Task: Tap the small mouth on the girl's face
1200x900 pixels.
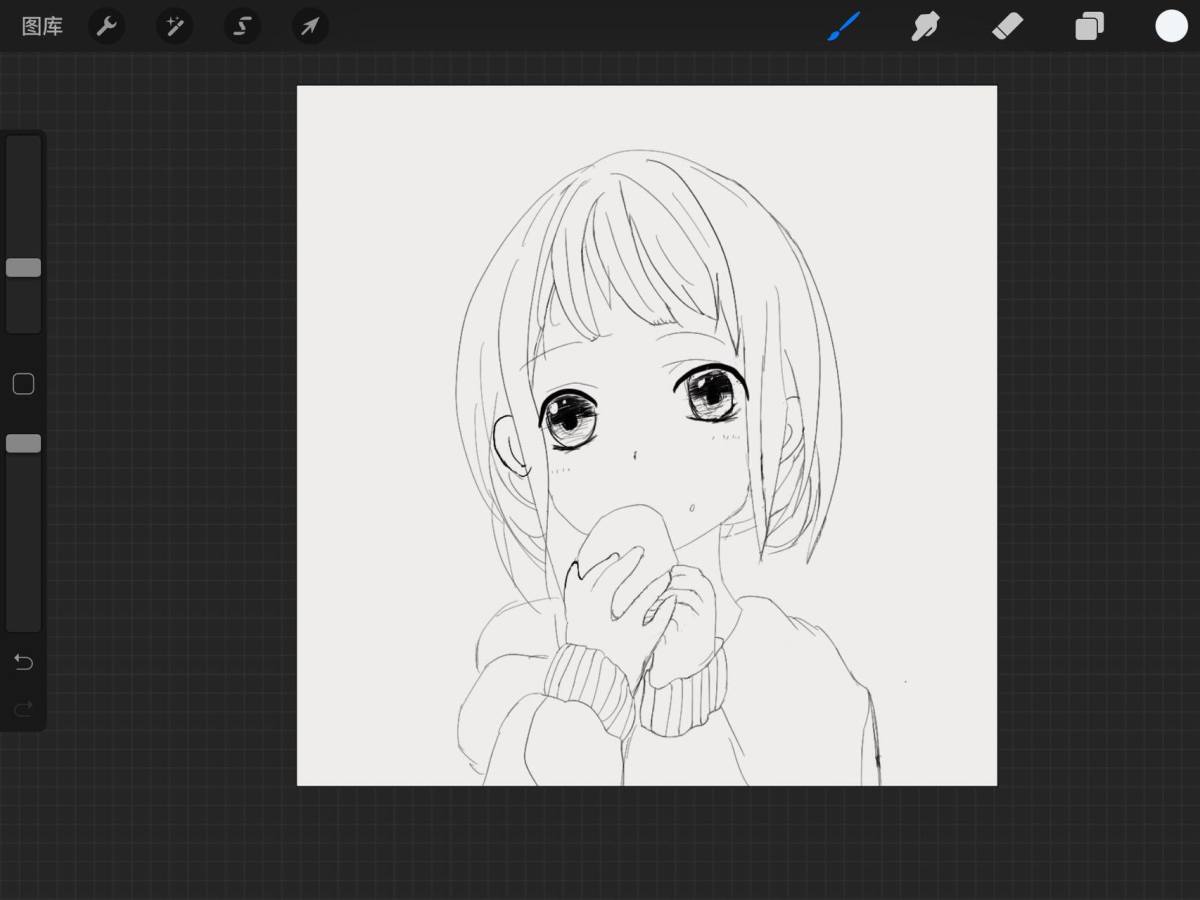Action: tap(689, 507)
